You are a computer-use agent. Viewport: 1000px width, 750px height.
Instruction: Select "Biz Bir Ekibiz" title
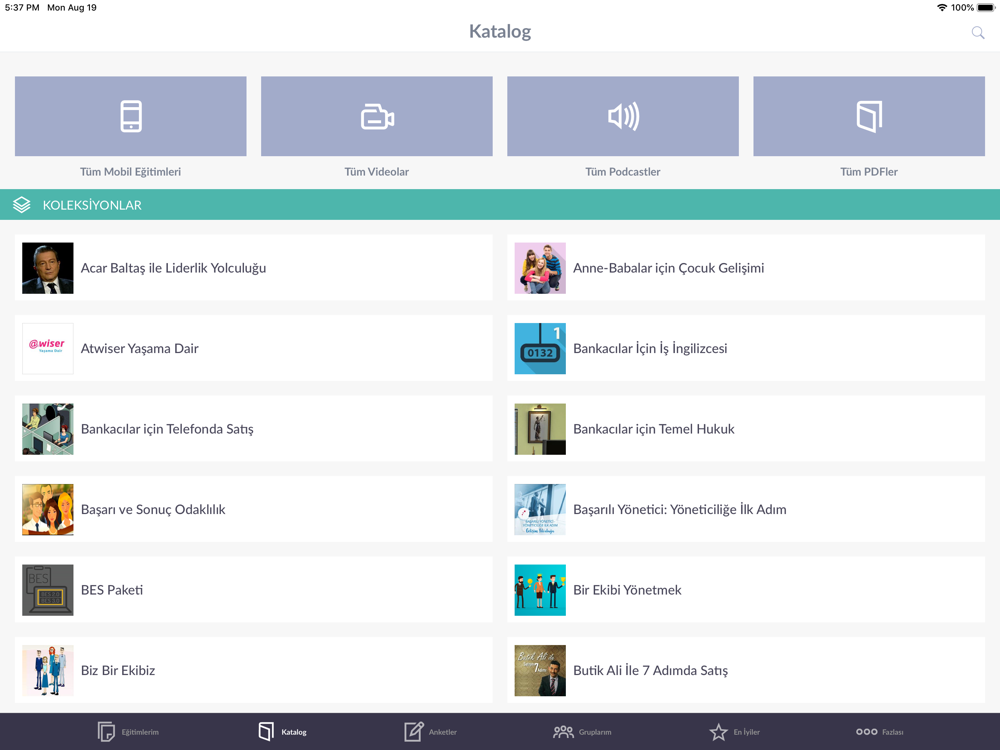[x=118, y=670]
